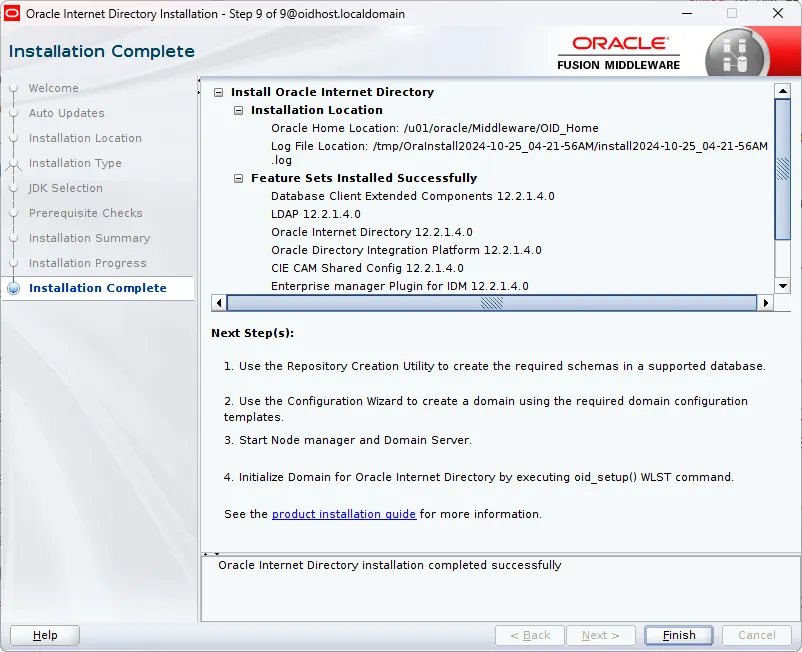The height and width of the screenshot is (652, 802).
Task: Click the Feature Sets Installed Successfully heading
Action: pyautogui.click(x=364, y=178)
